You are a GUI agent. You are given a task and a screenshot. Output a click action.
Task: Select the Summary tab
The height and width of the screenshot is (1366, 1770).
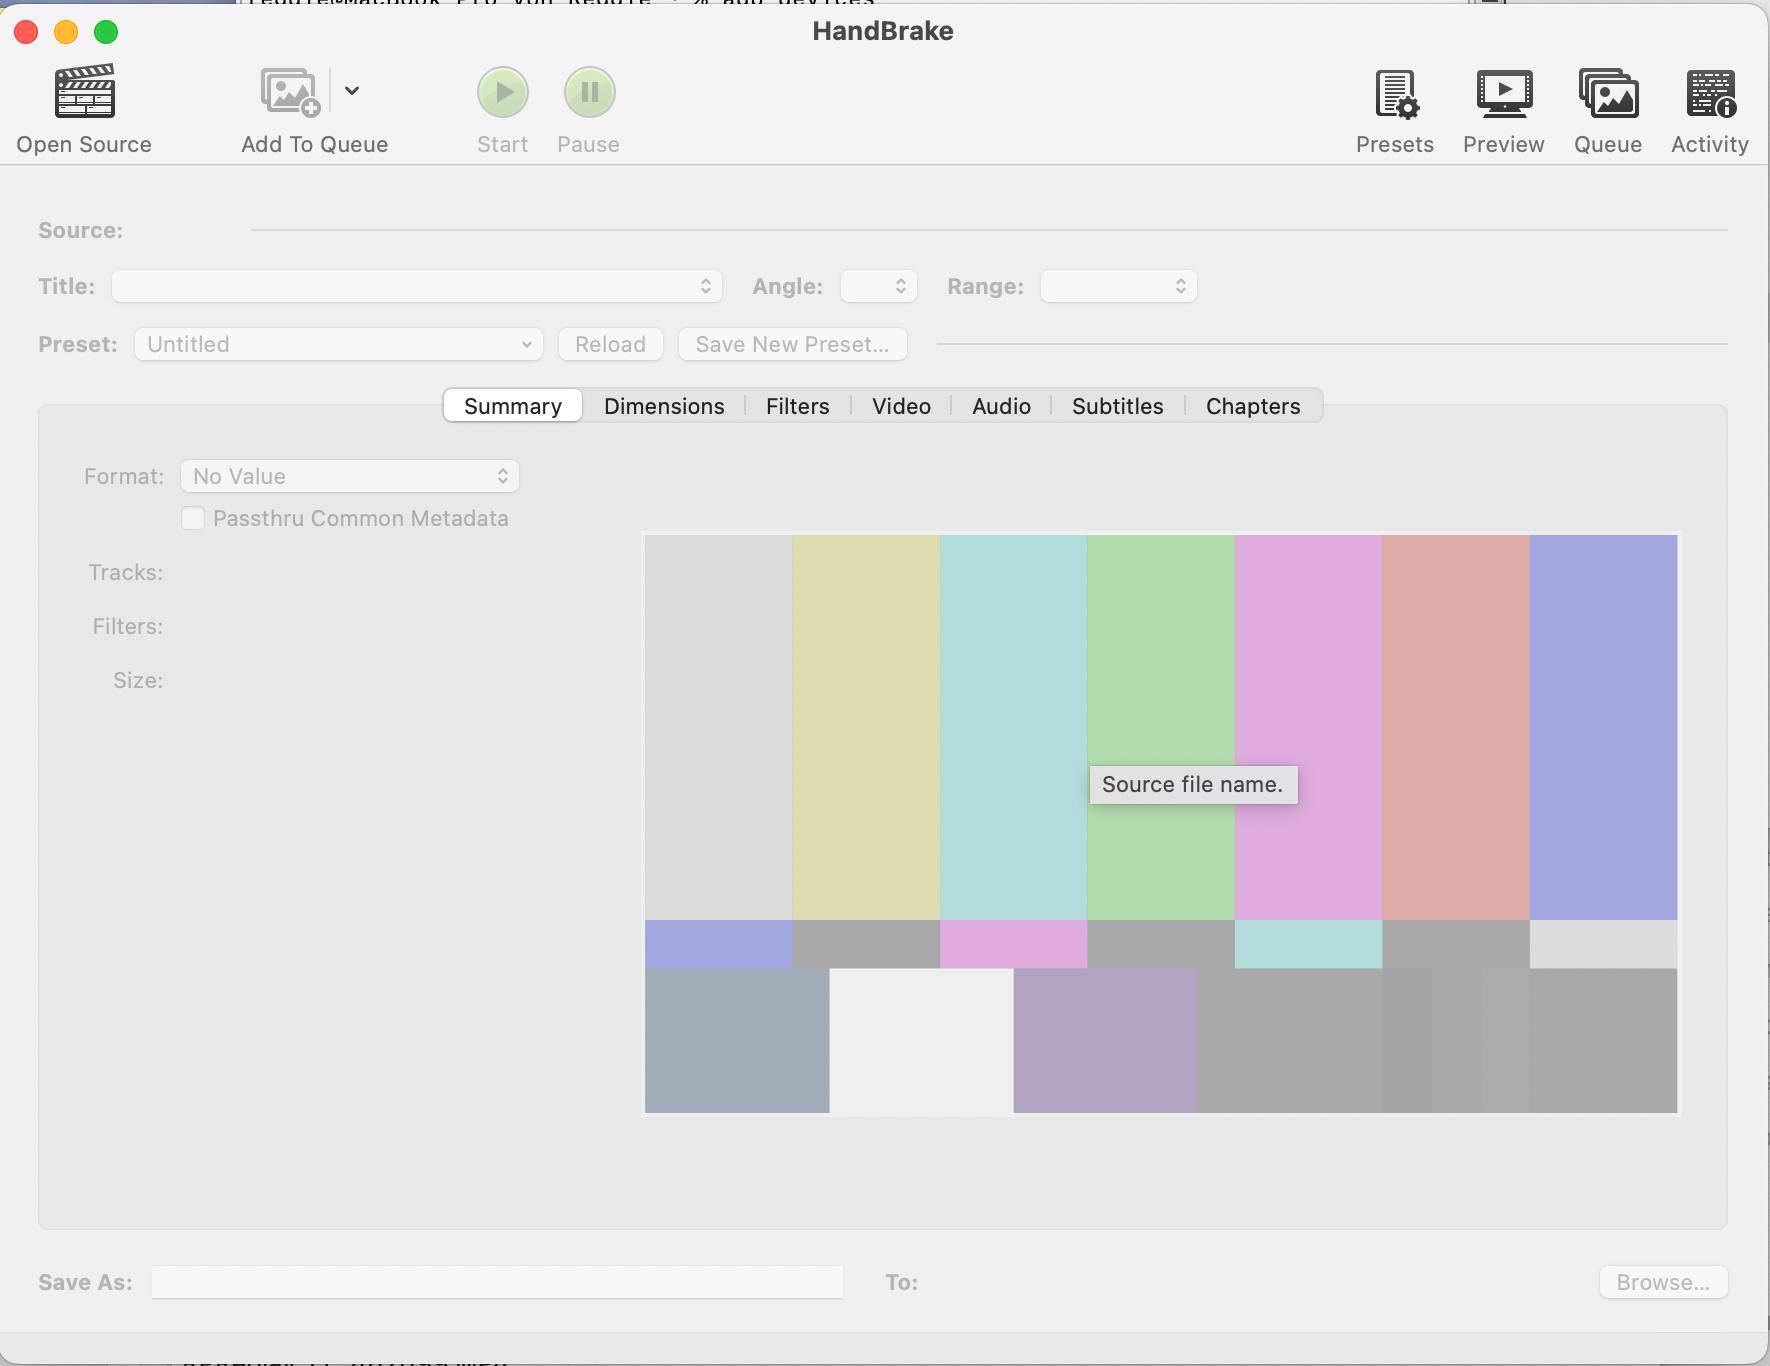(513, 406)
